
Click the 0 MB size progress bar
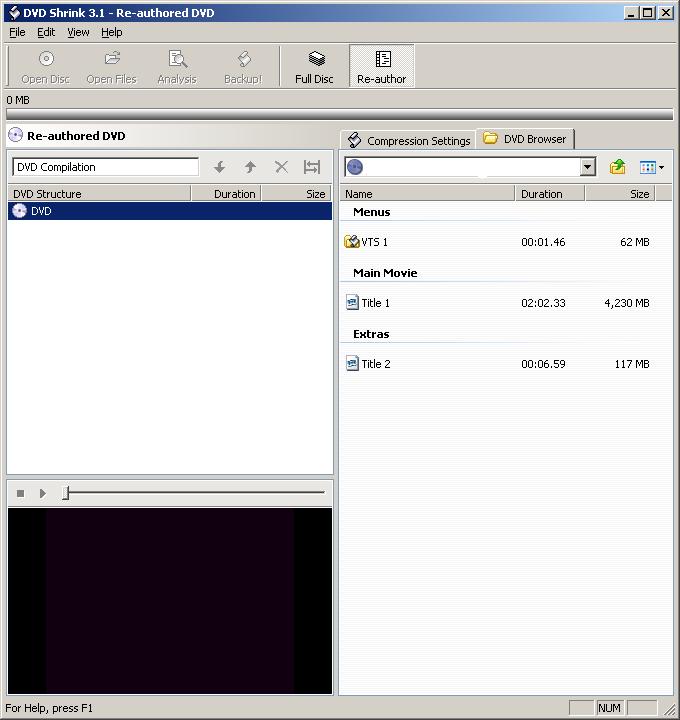point(340,114)
